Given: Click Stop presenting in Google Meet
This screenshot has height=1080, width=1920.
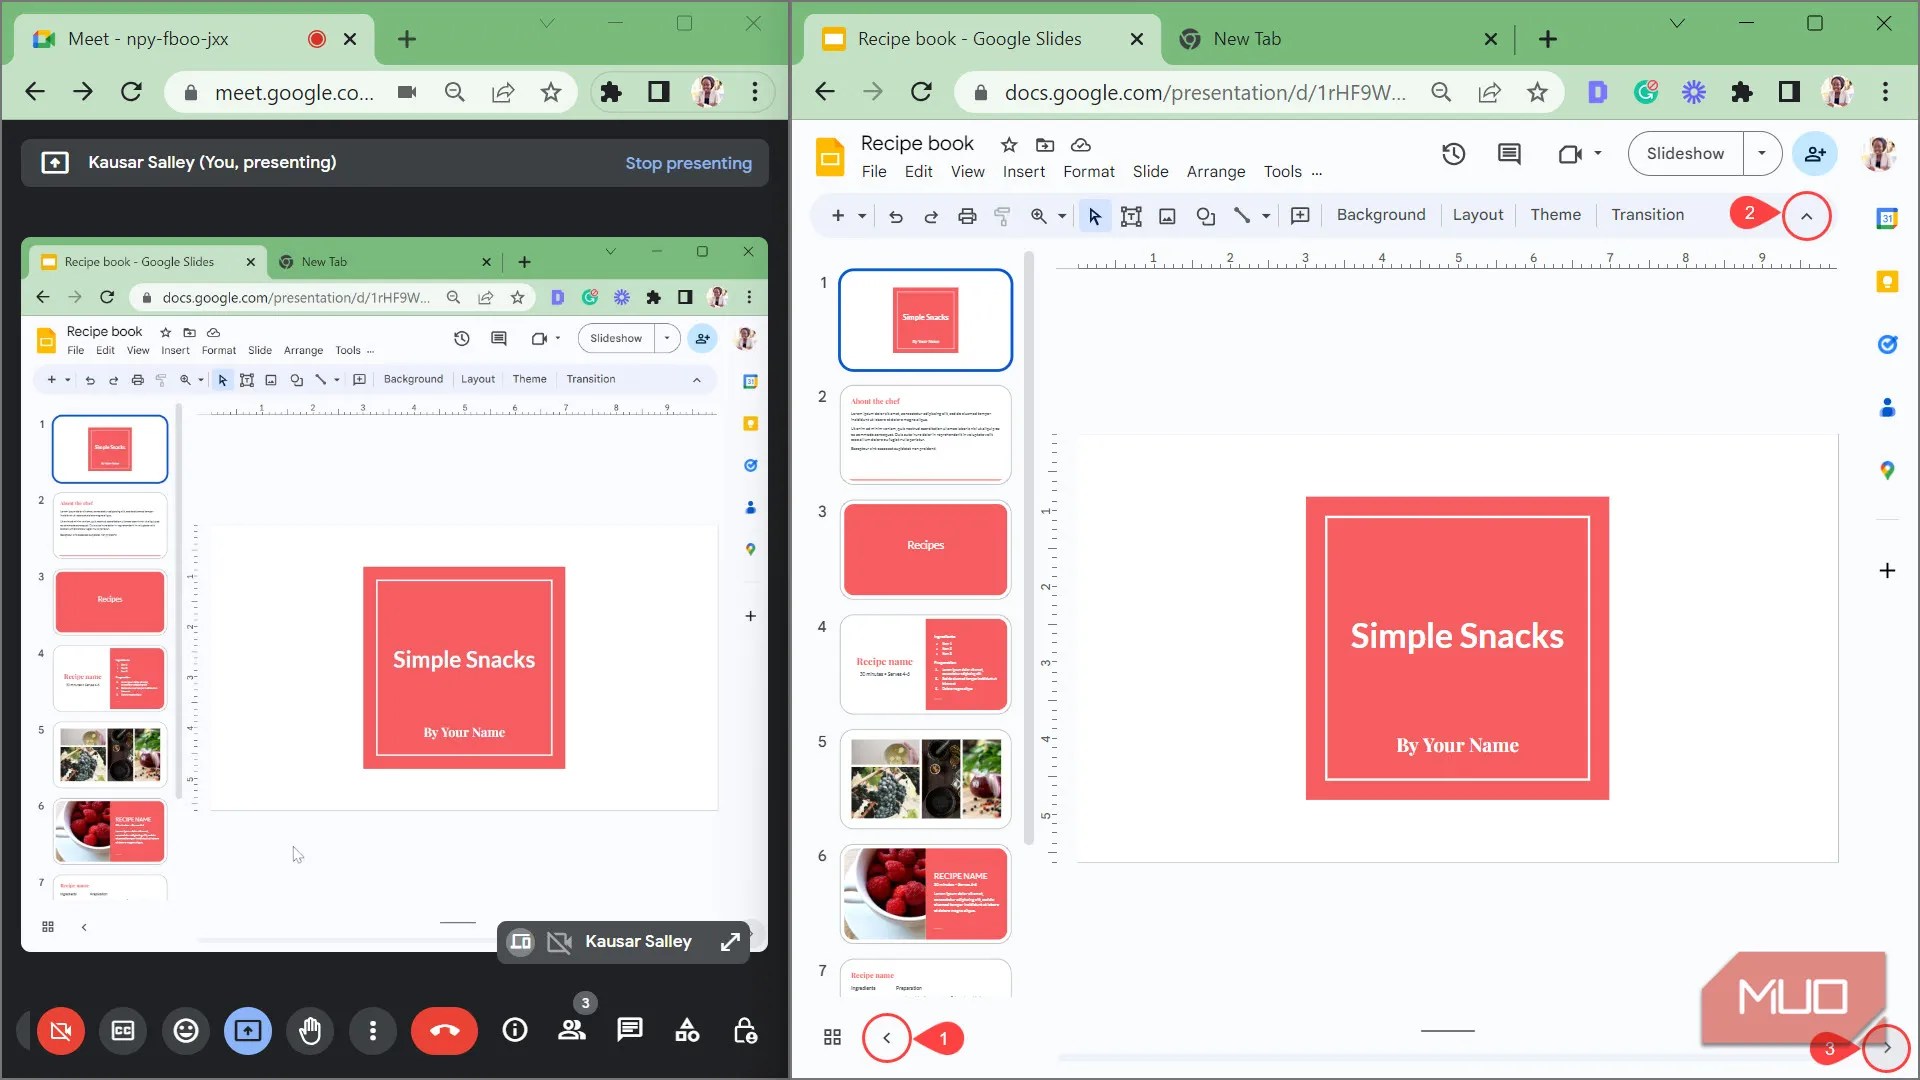Looking at the screenshot, I should tap(689, 162).
